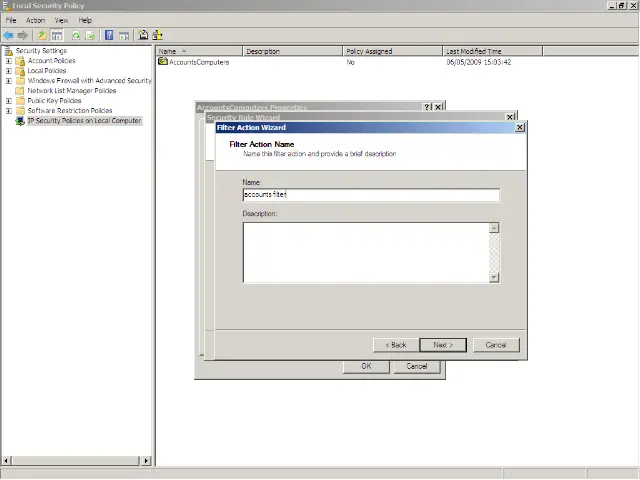The width and height of the screenshot is (640, 480).
Task: Click the Description text area
Action: 365,251
